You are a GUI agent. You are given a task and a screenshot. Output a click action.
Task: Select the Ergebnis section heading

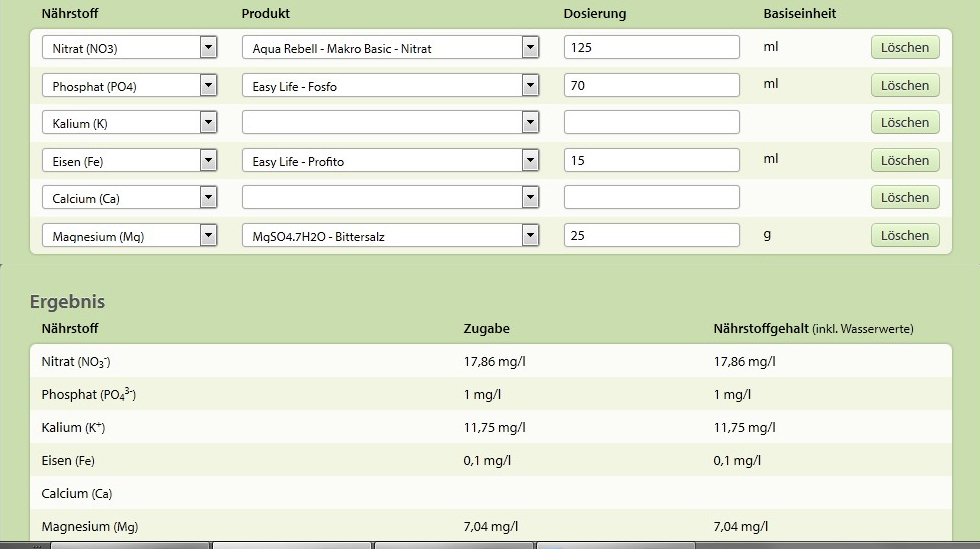(68, 301)
